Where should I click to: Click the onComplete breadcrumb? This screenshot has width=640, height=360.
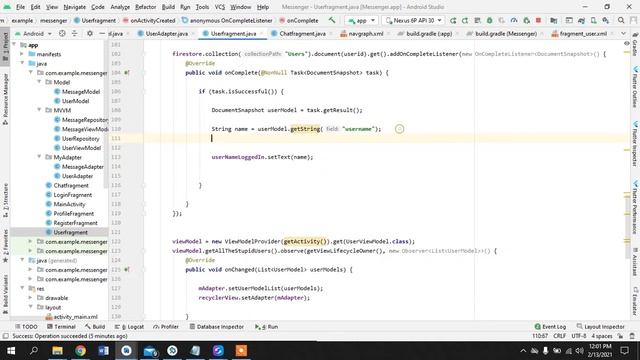[299, 20]
